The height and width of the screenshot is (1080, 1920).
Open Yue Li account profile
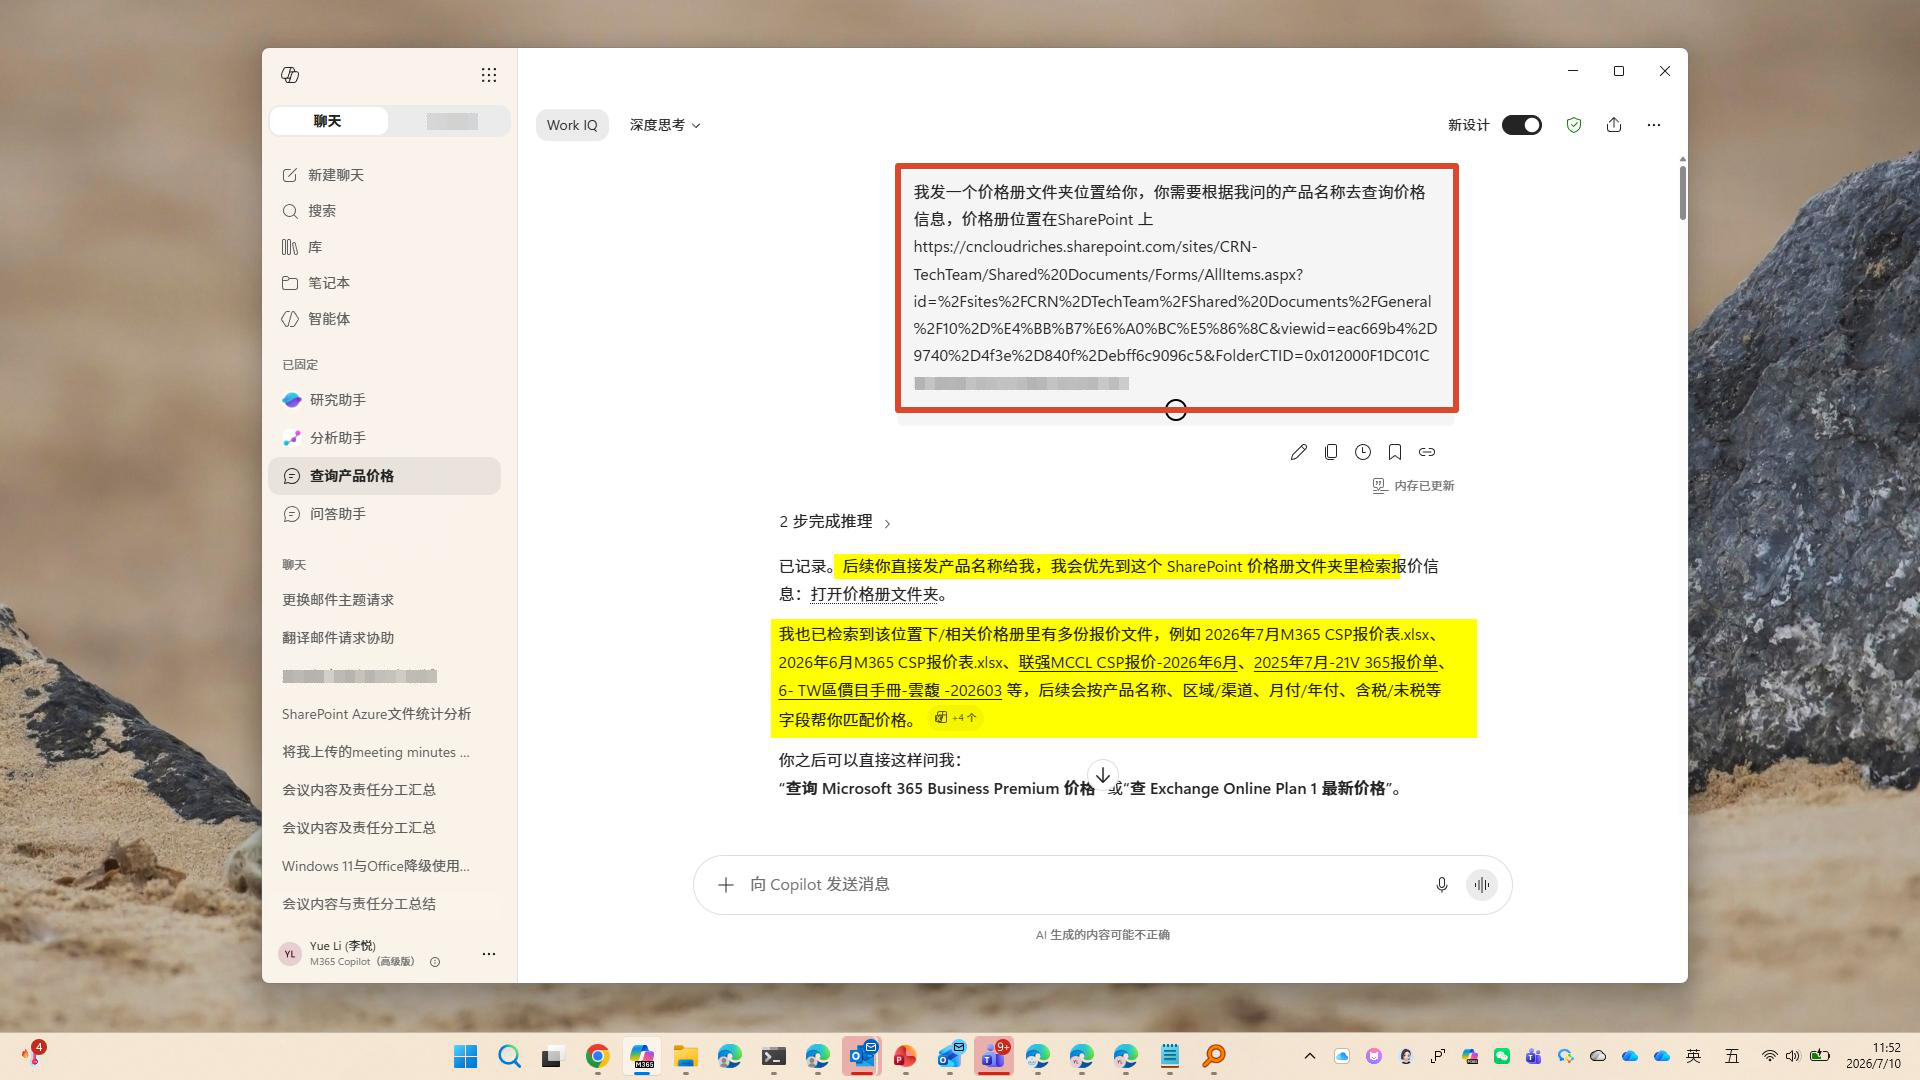click(345, 954)
